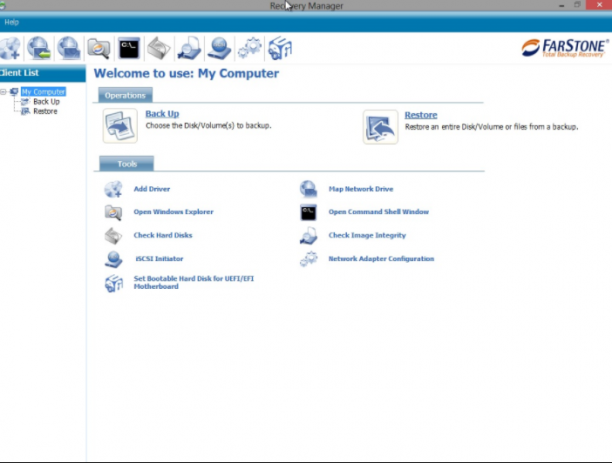Click Set Bootable Hard Disk for UEFI/EFI link

point(194,282)
